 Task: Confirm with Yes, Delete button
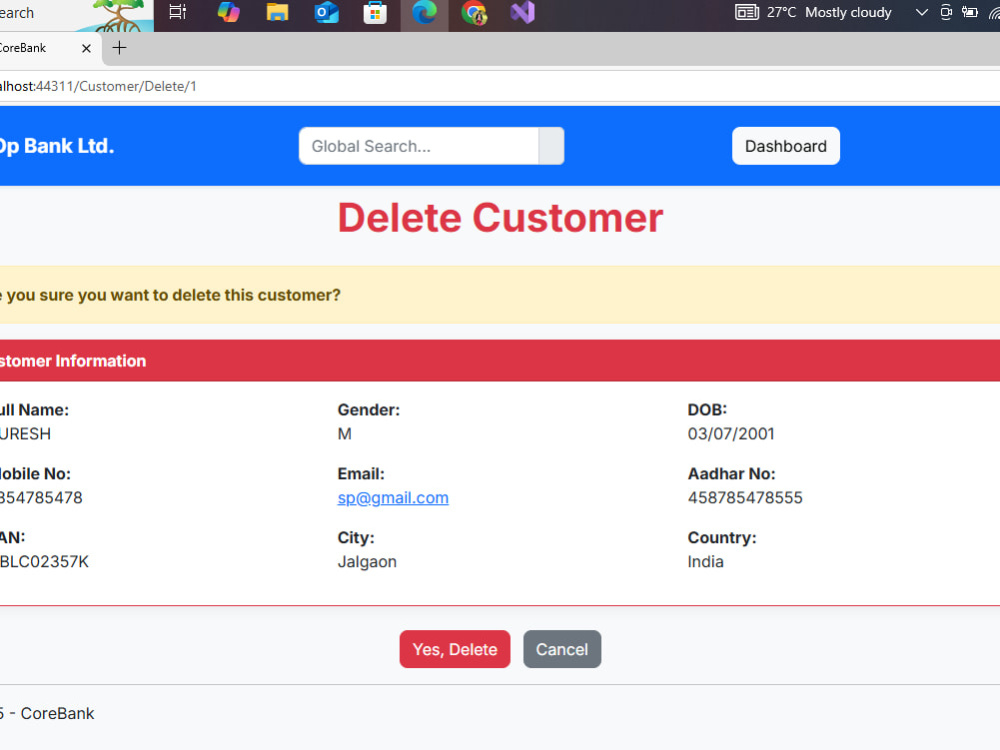tap(455, 649)
